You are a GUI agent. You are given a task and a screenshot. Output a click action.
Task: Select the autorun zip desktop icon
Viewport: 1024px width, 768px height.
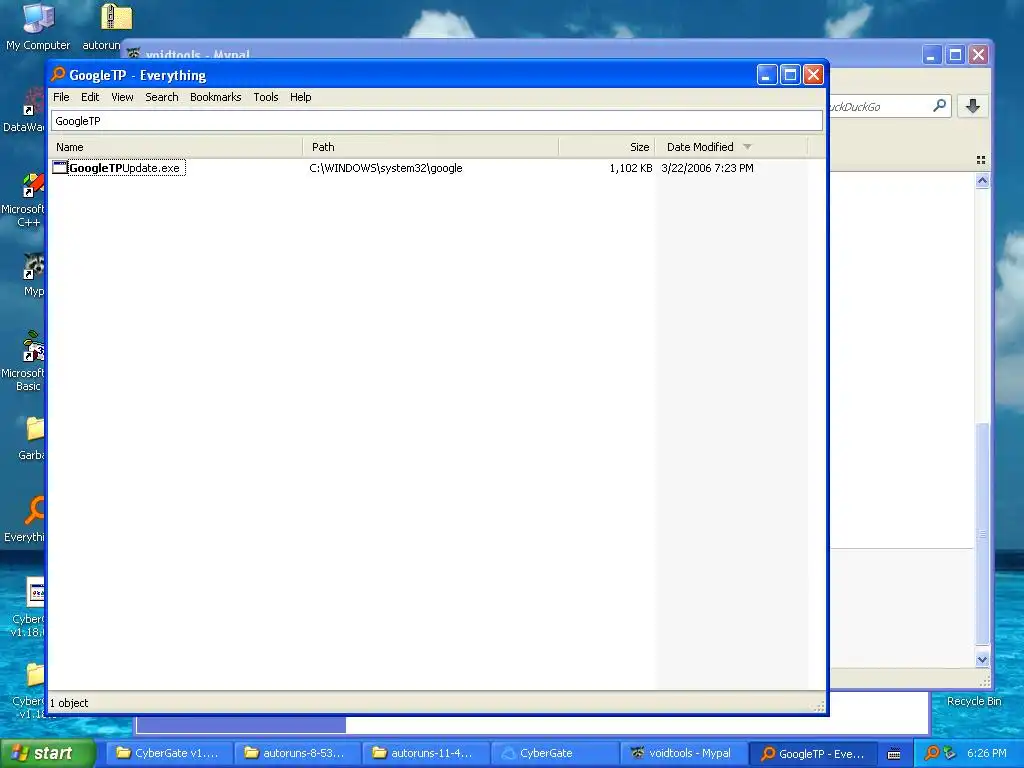tap(116, 18)
